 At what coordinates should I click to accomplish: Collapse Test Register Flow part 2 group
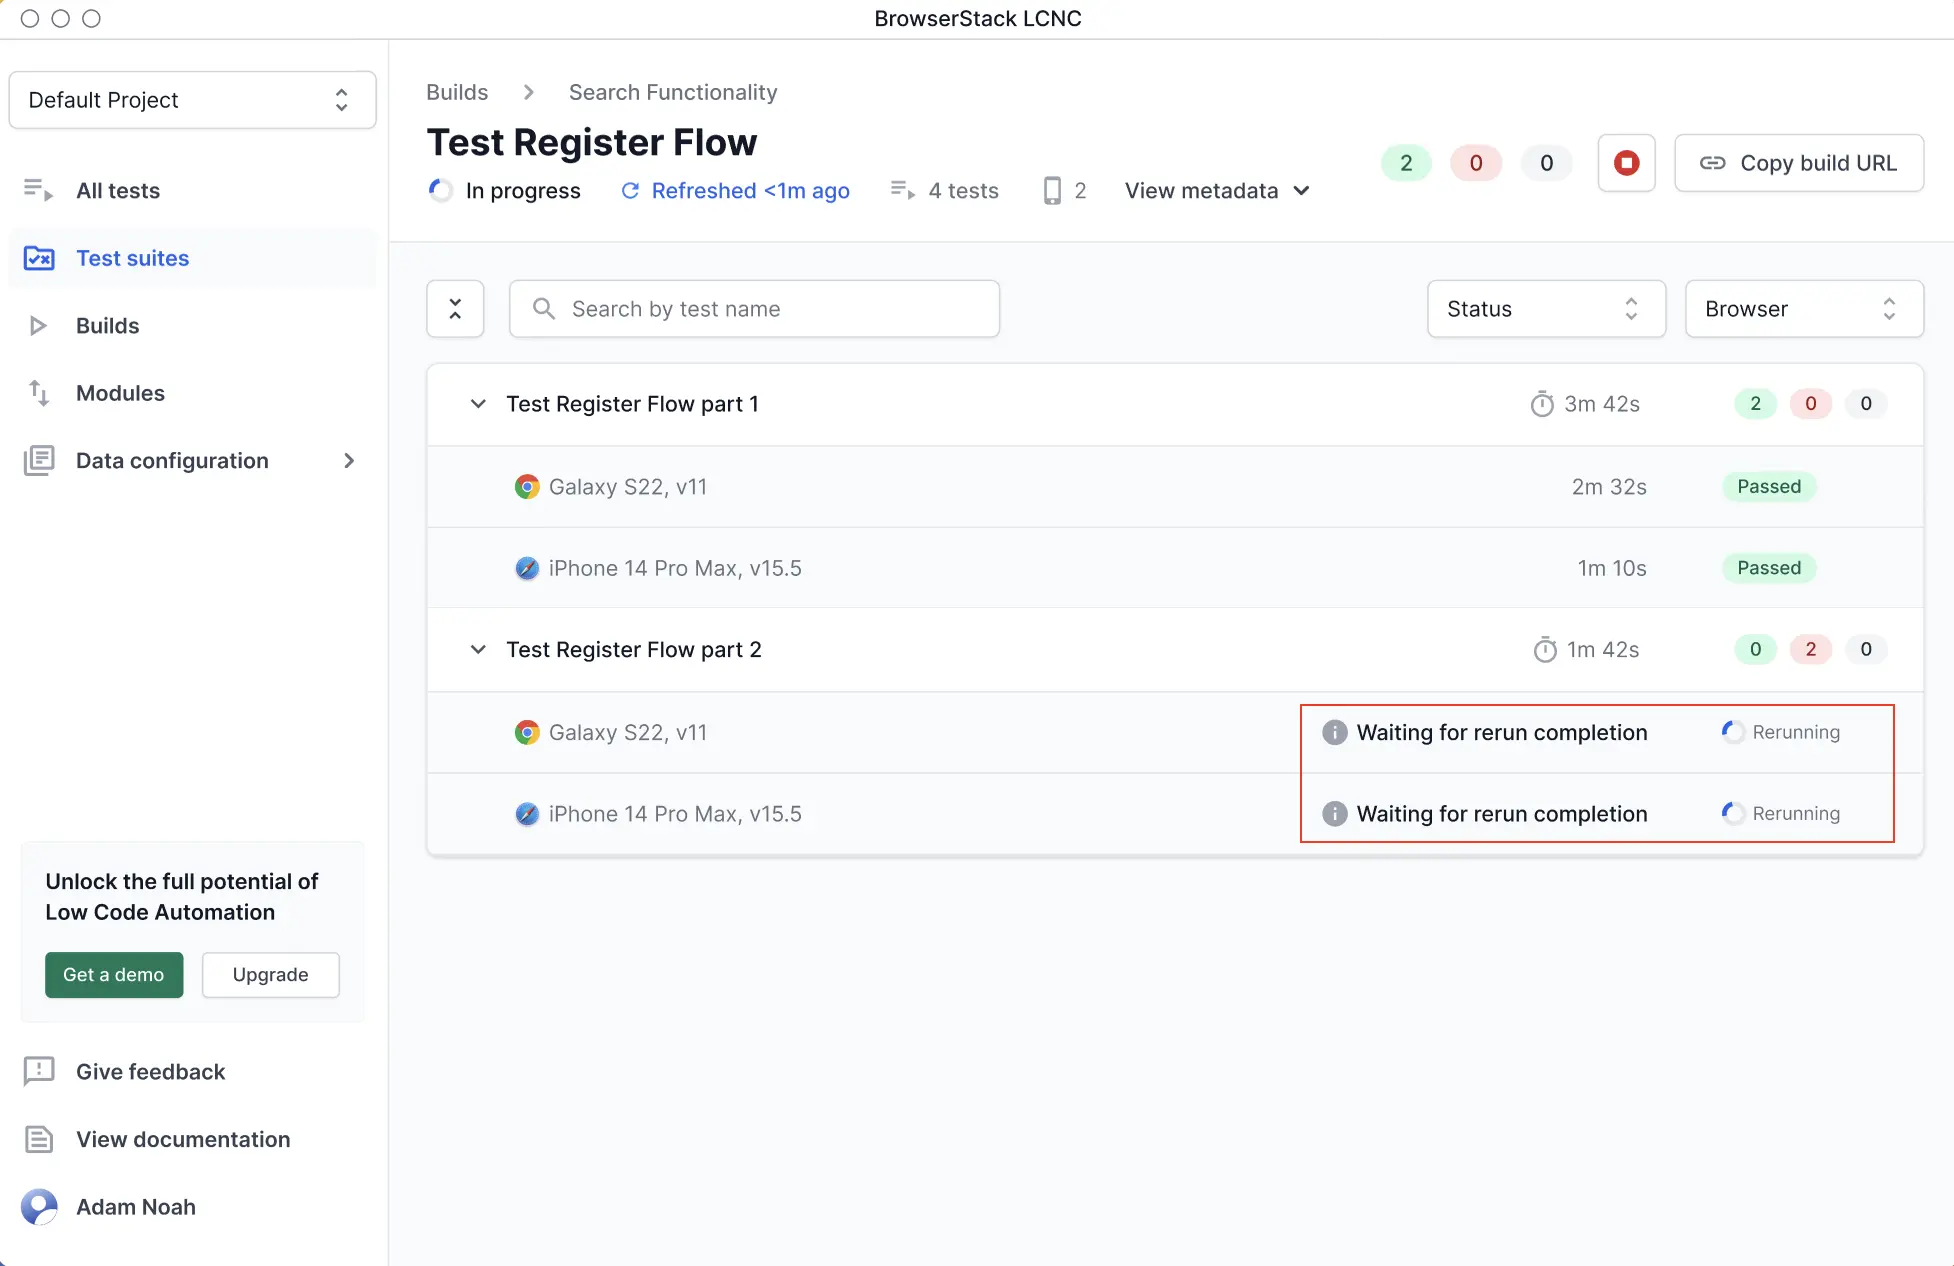(x=478, y=650)
